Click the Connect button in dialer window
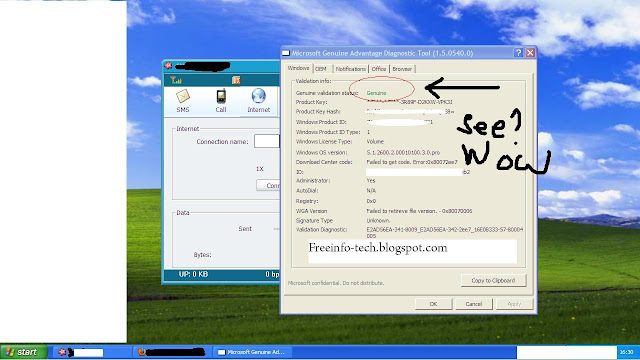This screenshot has width=640, height=360. point(268,185)
